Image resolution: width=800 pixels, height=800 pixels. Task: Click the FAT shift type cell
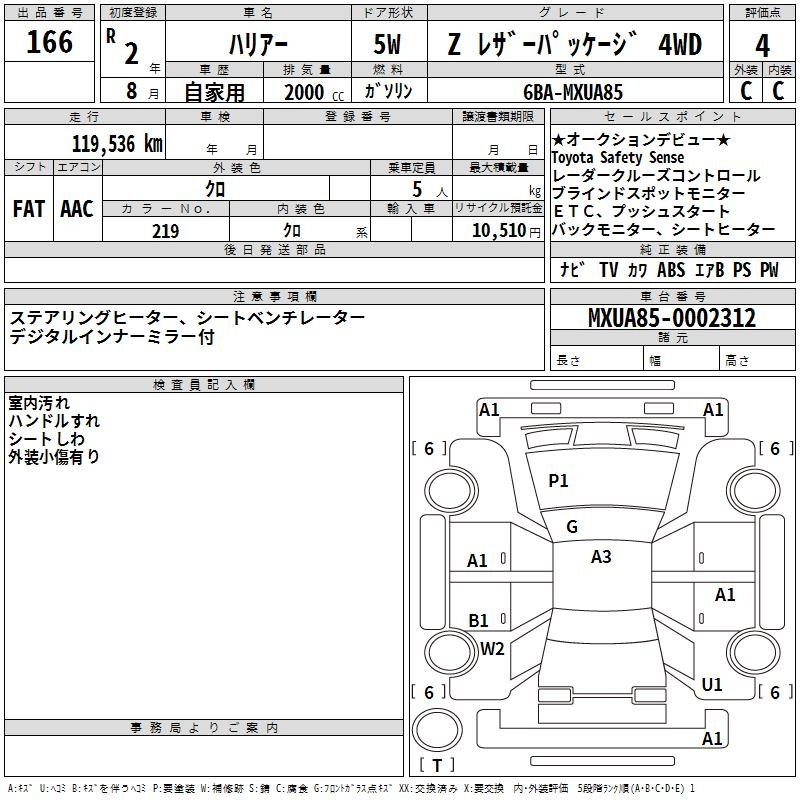tap(28, 209)
